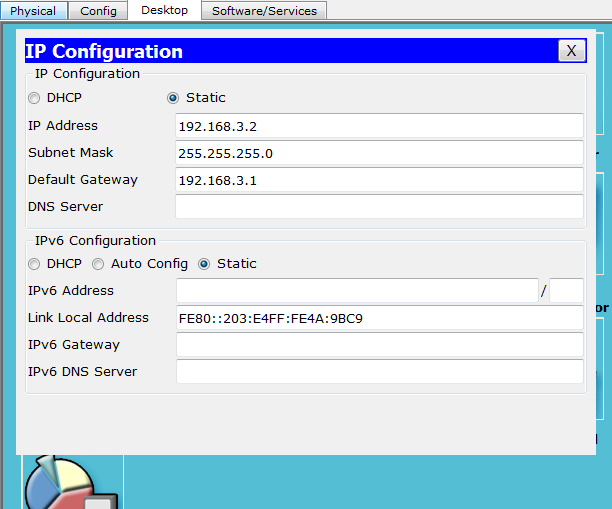
Task: Close the IP Configuration dialog
Action: coord(571,51)
